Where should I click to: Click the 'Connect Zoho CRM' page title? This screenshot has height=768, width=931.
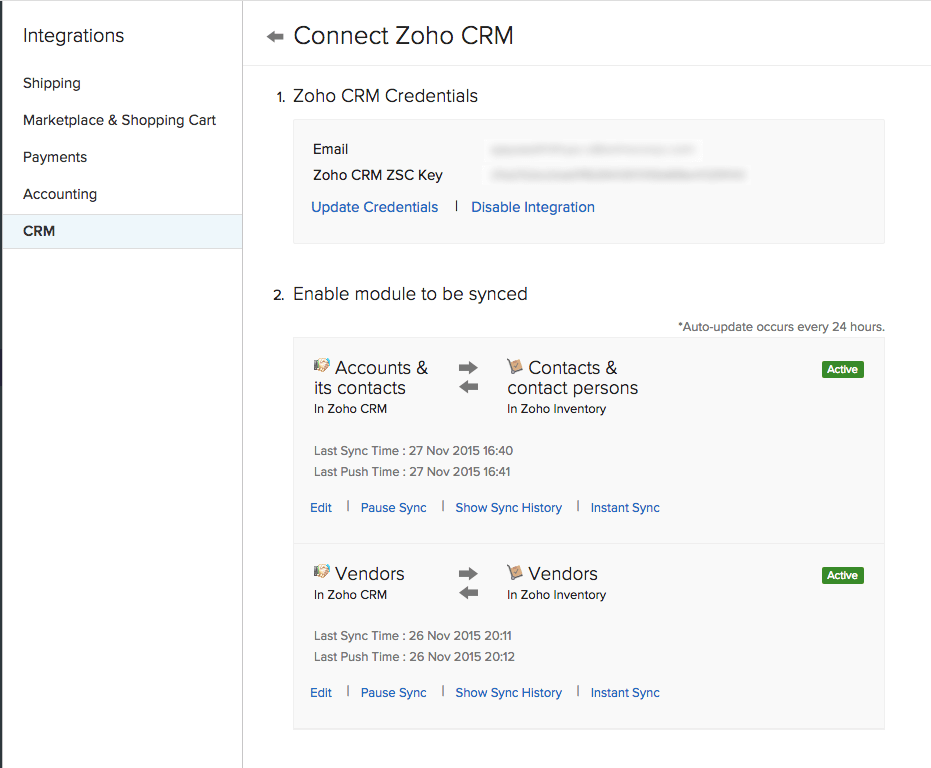403,36
